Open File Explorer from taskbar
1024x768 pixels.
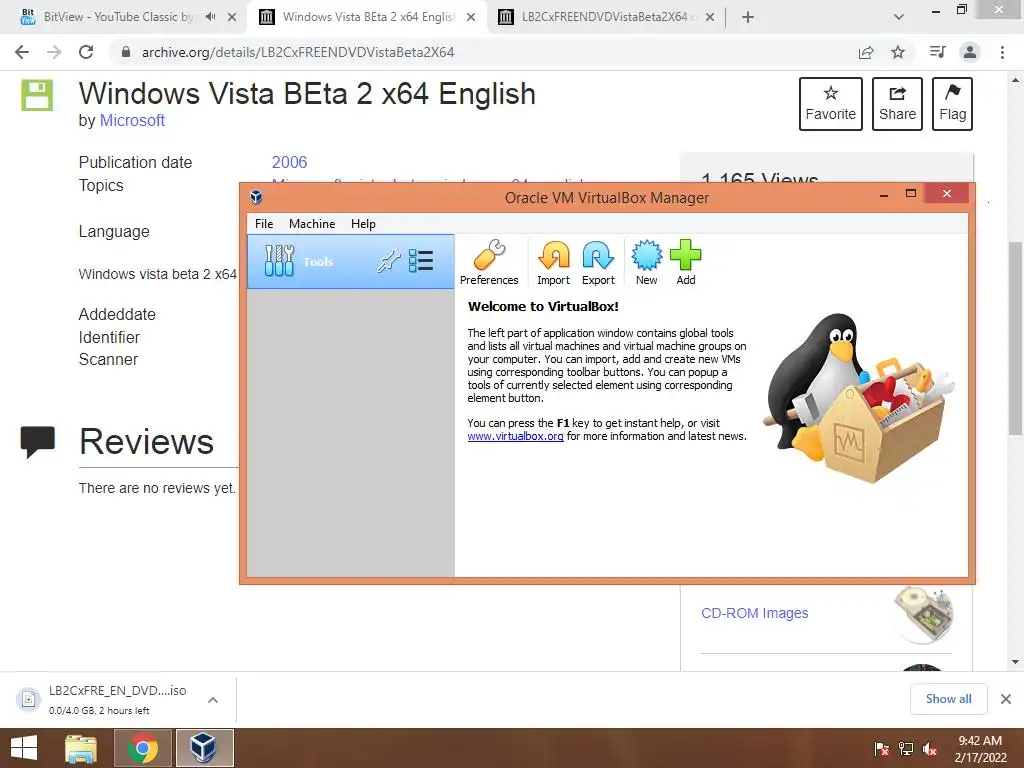coord(81,748)
